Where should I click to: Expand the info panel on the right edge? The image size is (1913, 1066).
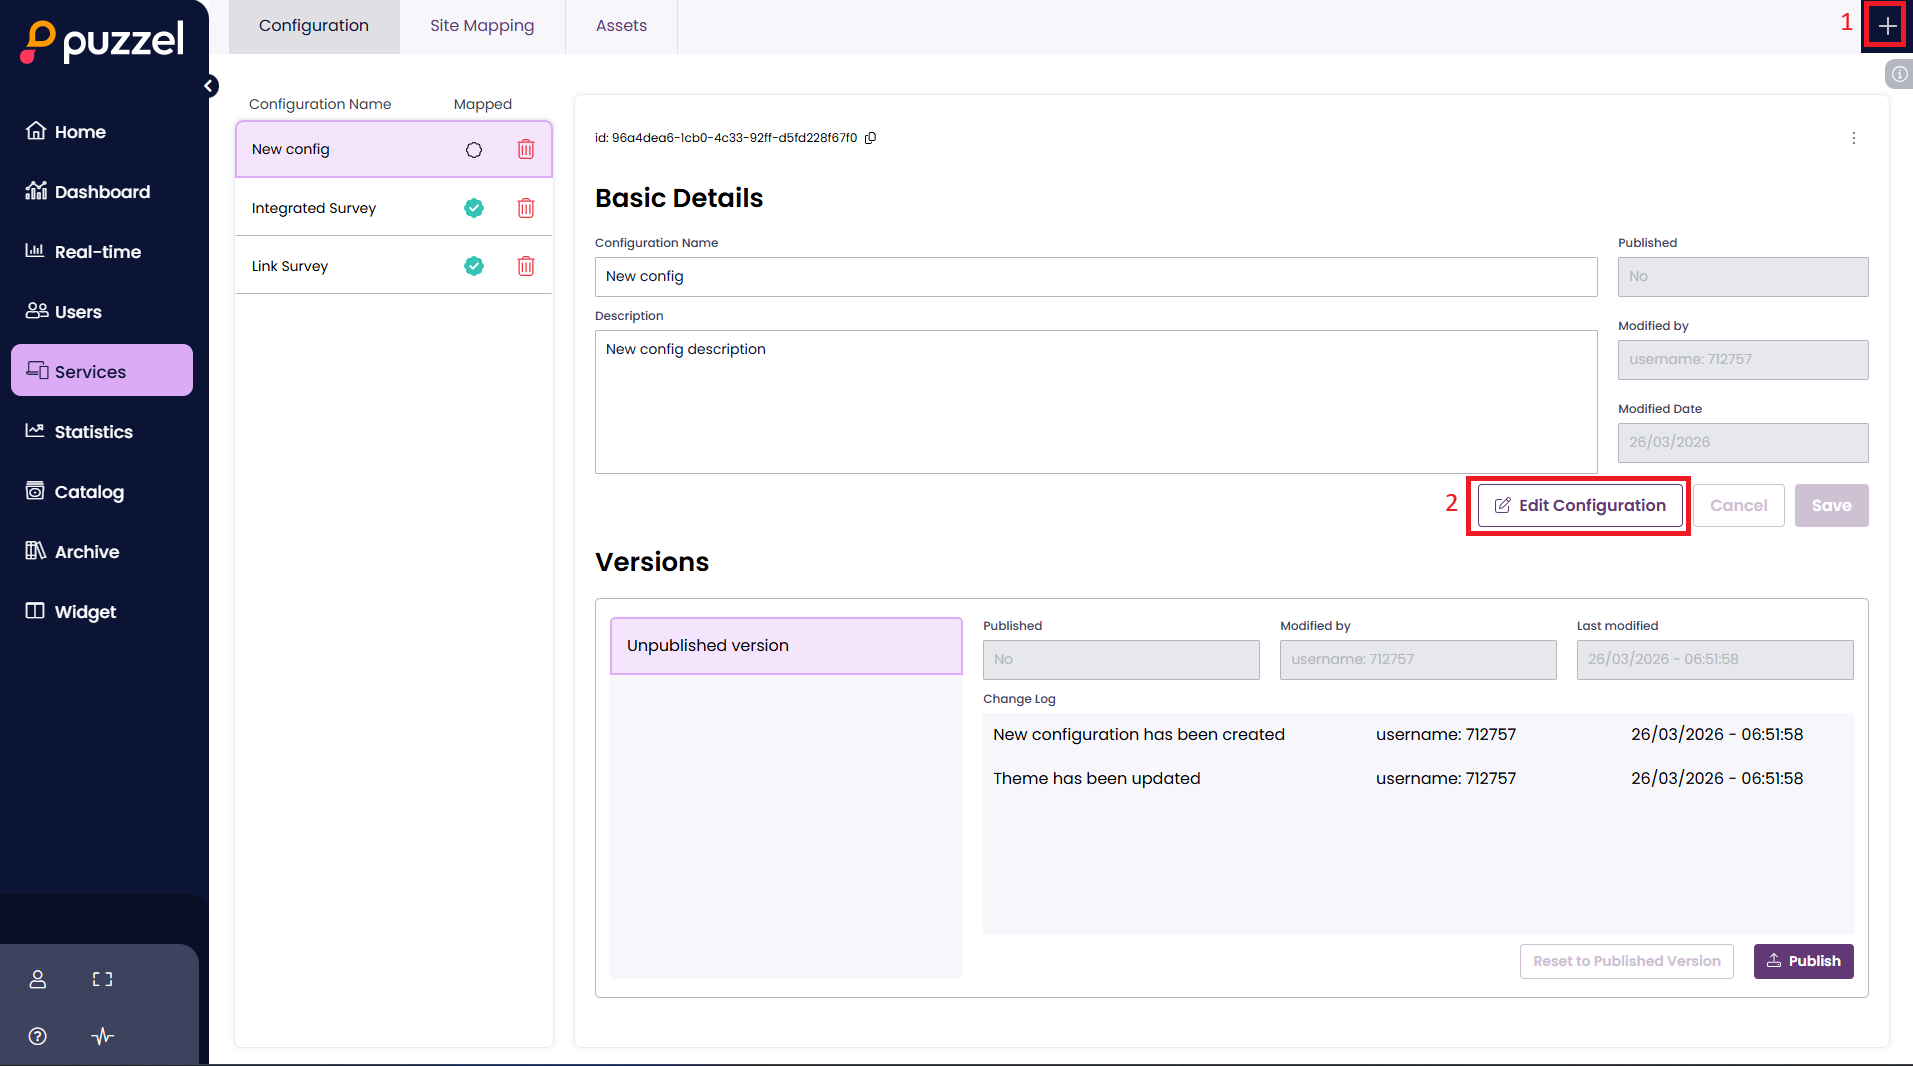(1898, 74)
